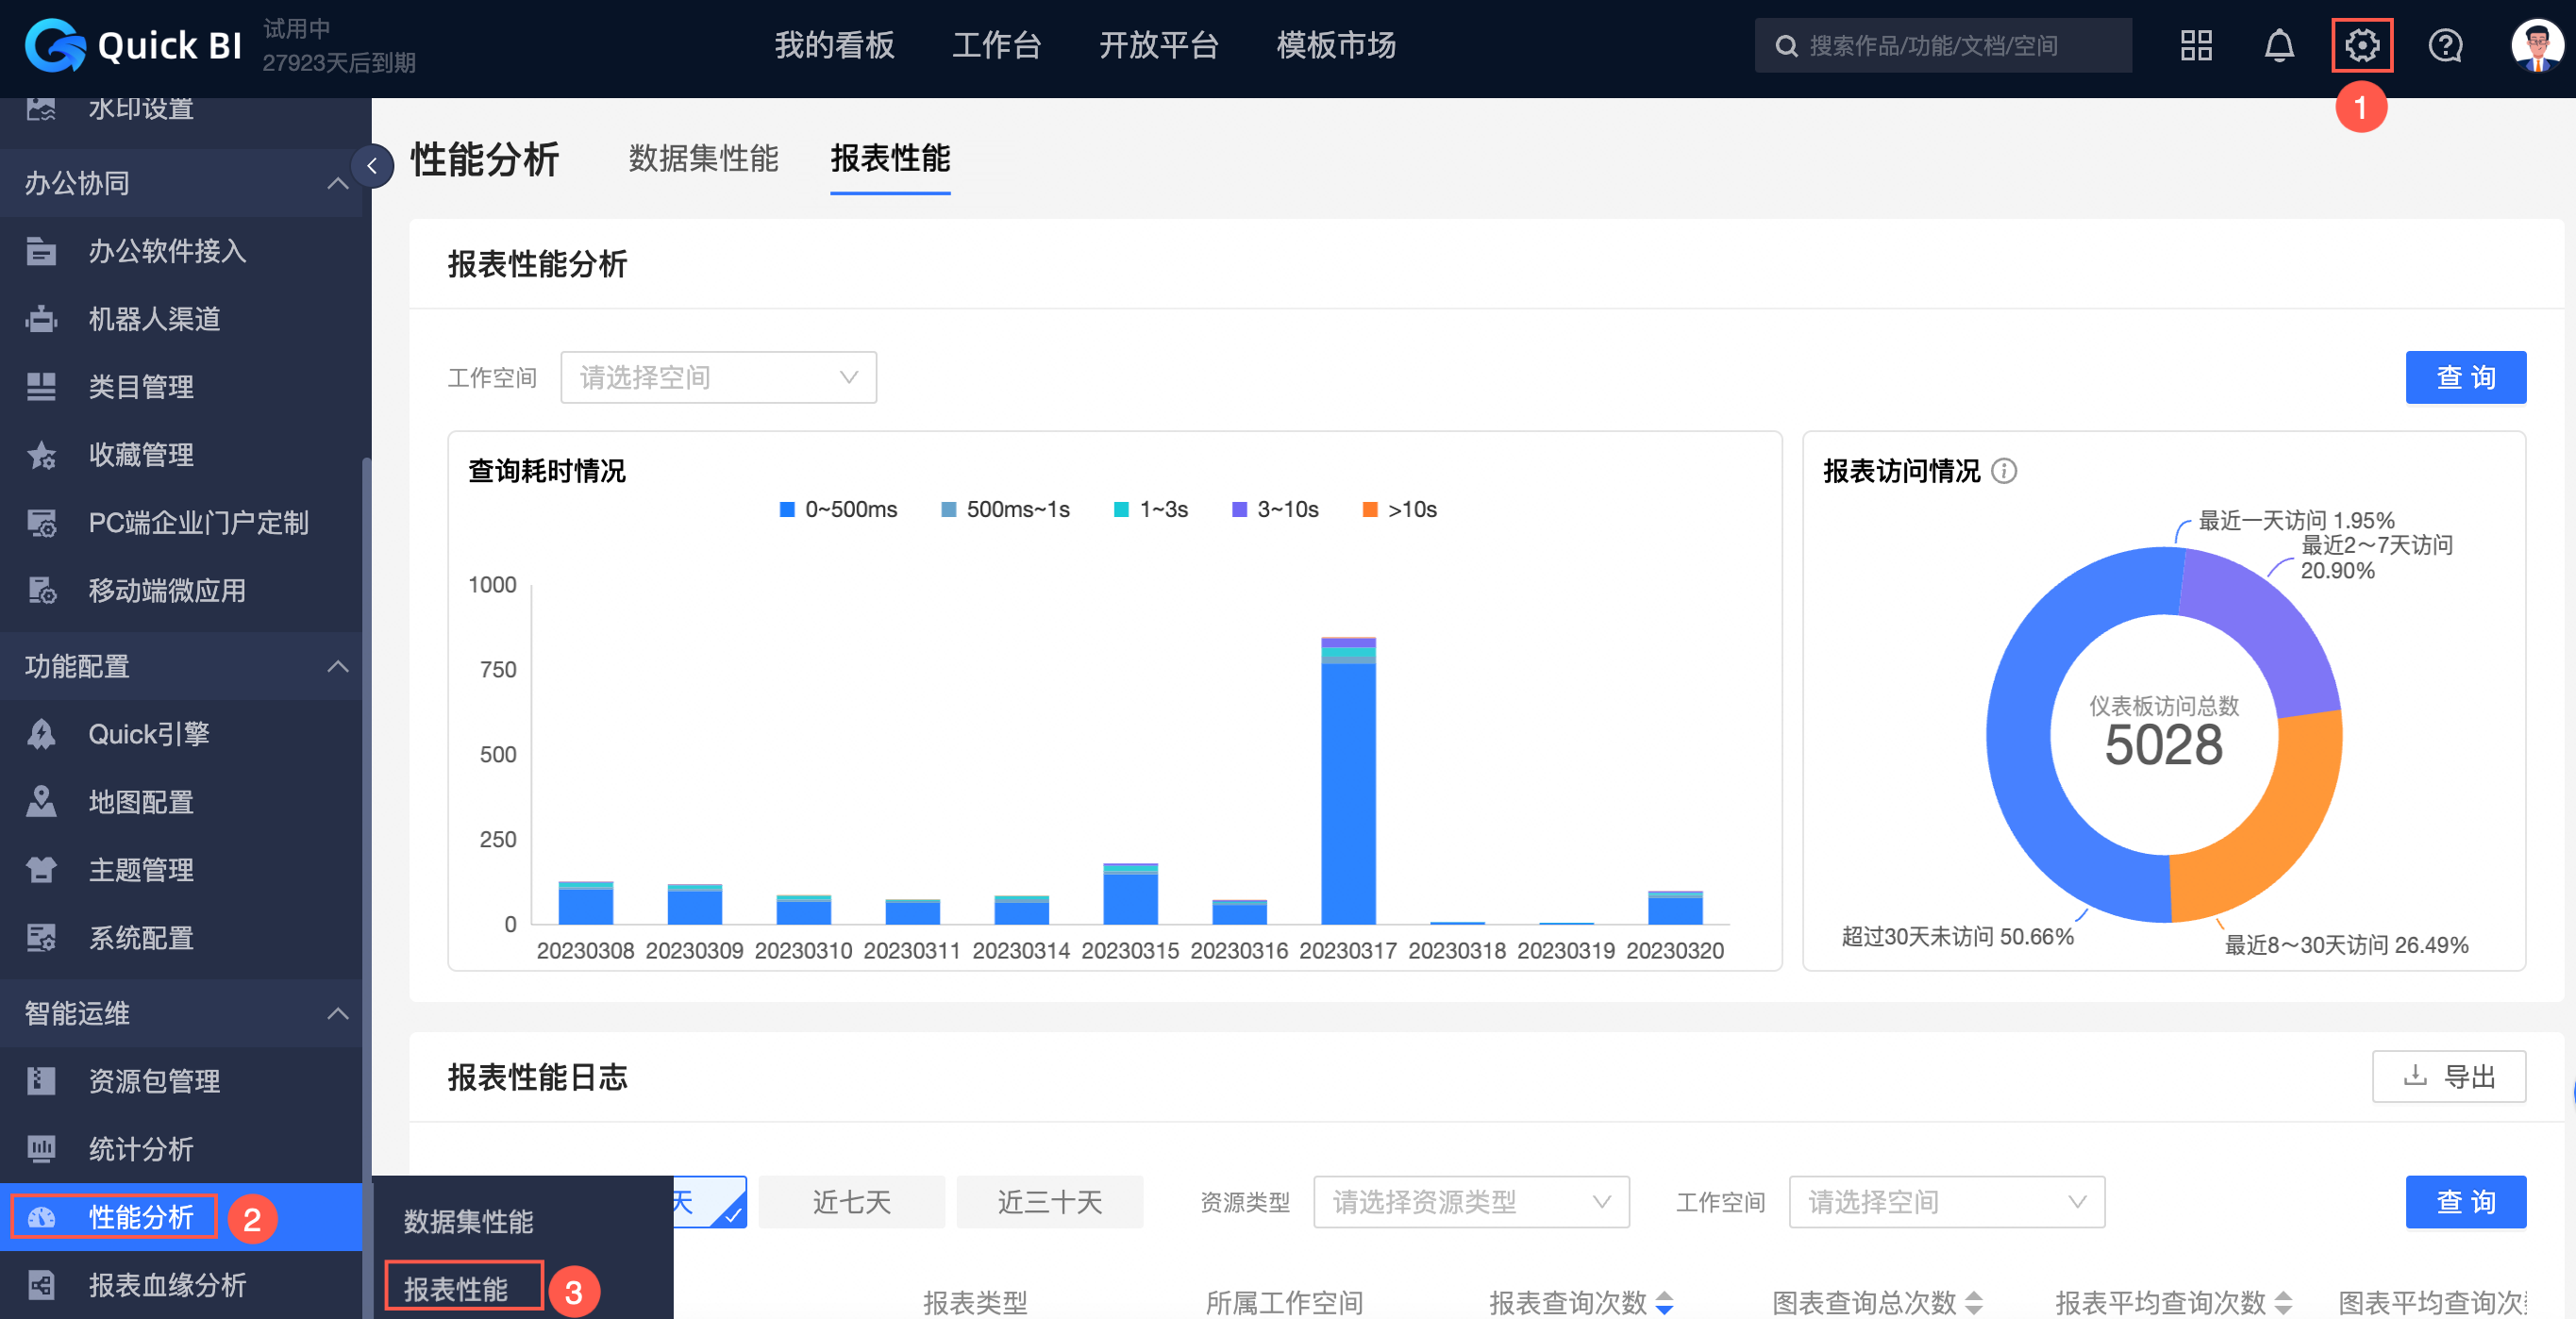Go to 工作台 in top nav

(x=996, y=45)
